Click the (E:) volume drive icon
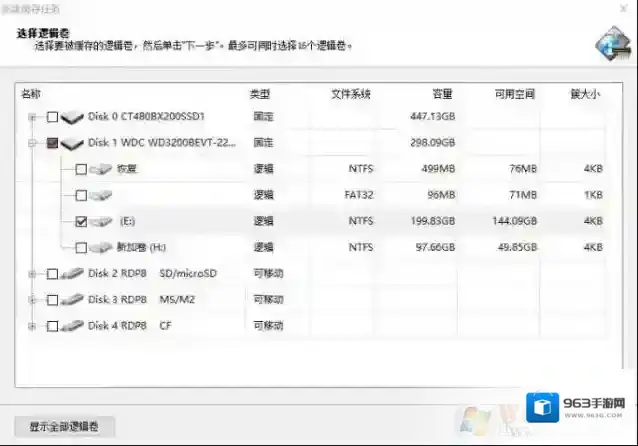 coord(100,221)
